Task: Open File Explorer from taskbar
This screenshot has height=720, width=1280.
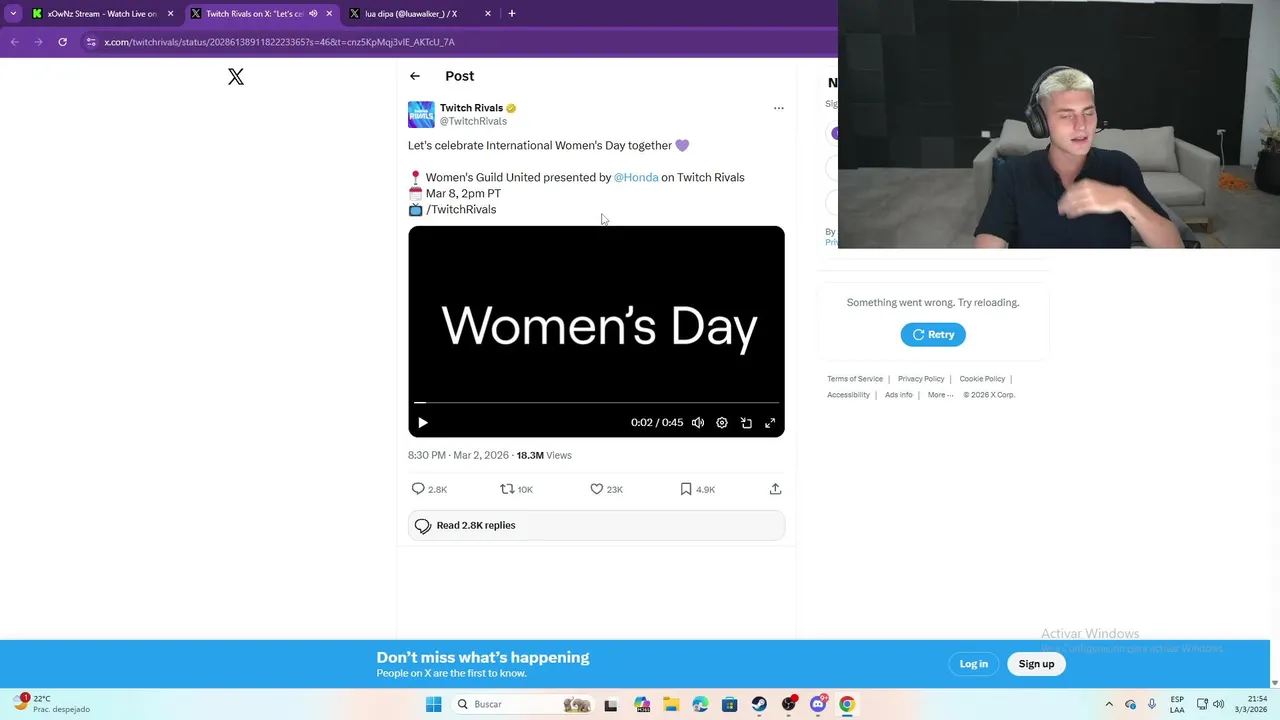Action: coord(670,704)
